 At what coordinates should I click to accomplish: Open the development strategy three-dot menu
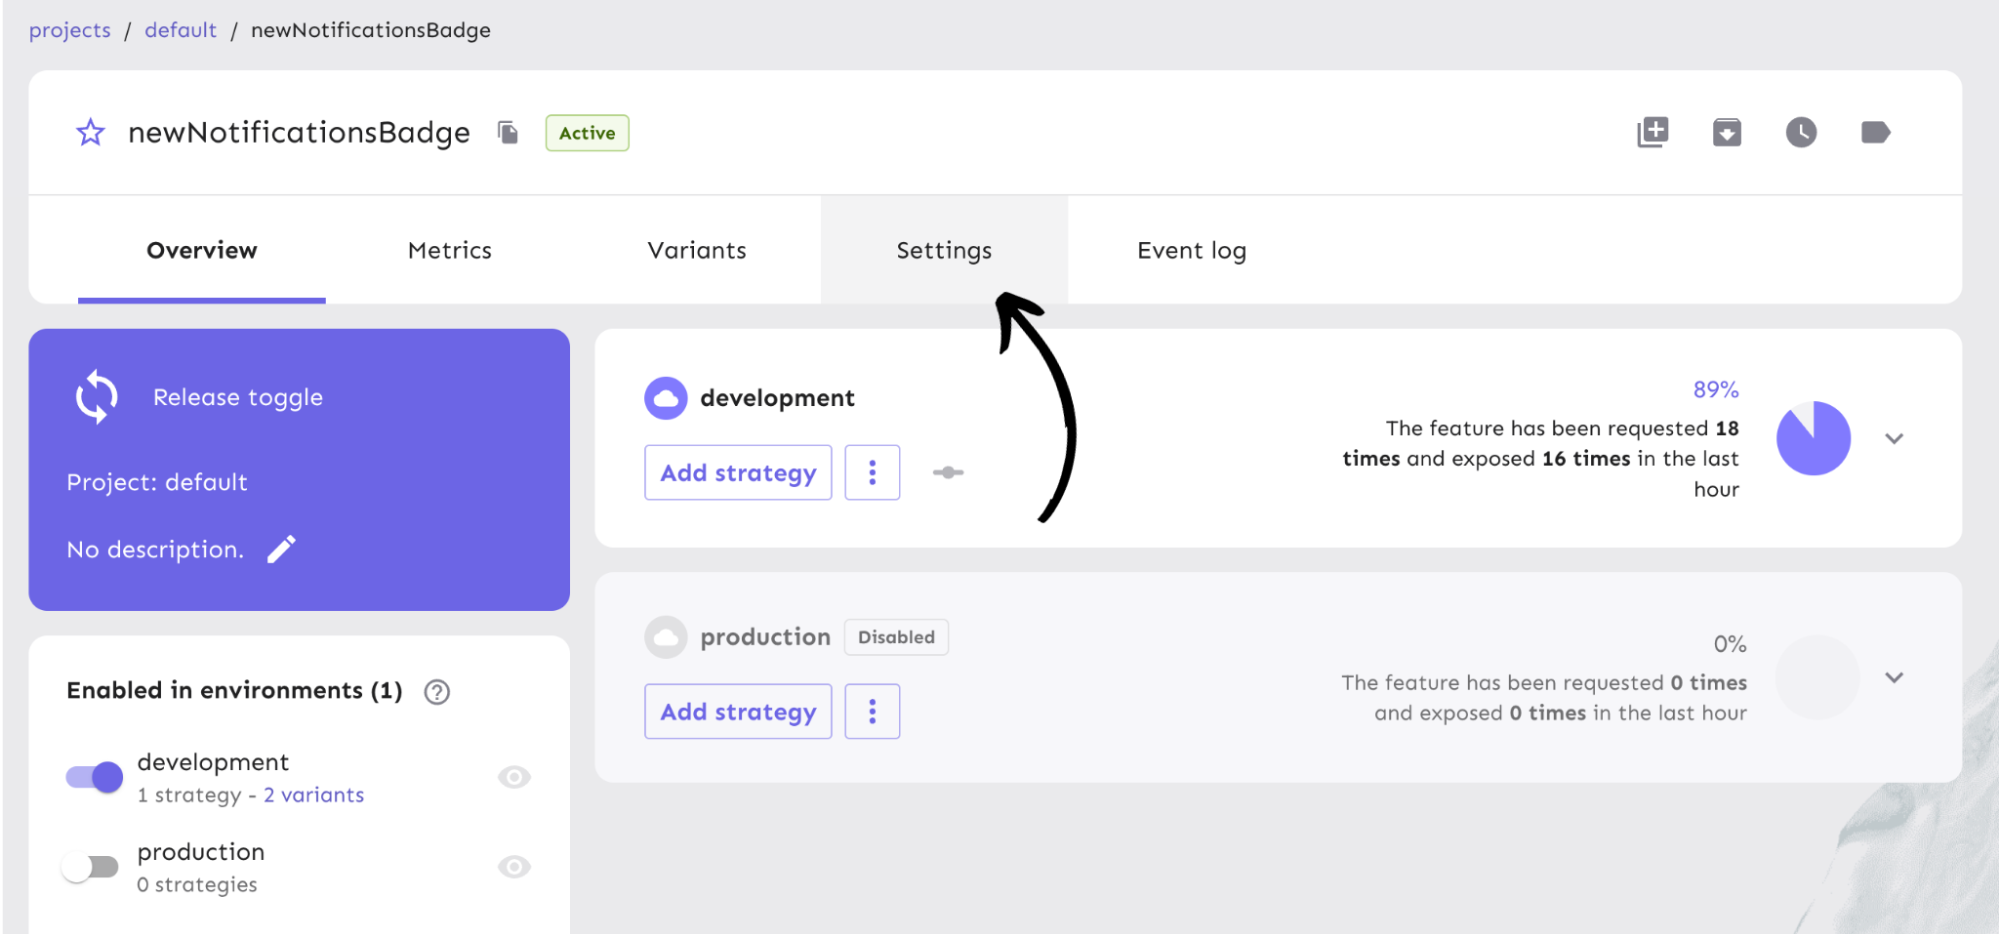coord(872,472)
